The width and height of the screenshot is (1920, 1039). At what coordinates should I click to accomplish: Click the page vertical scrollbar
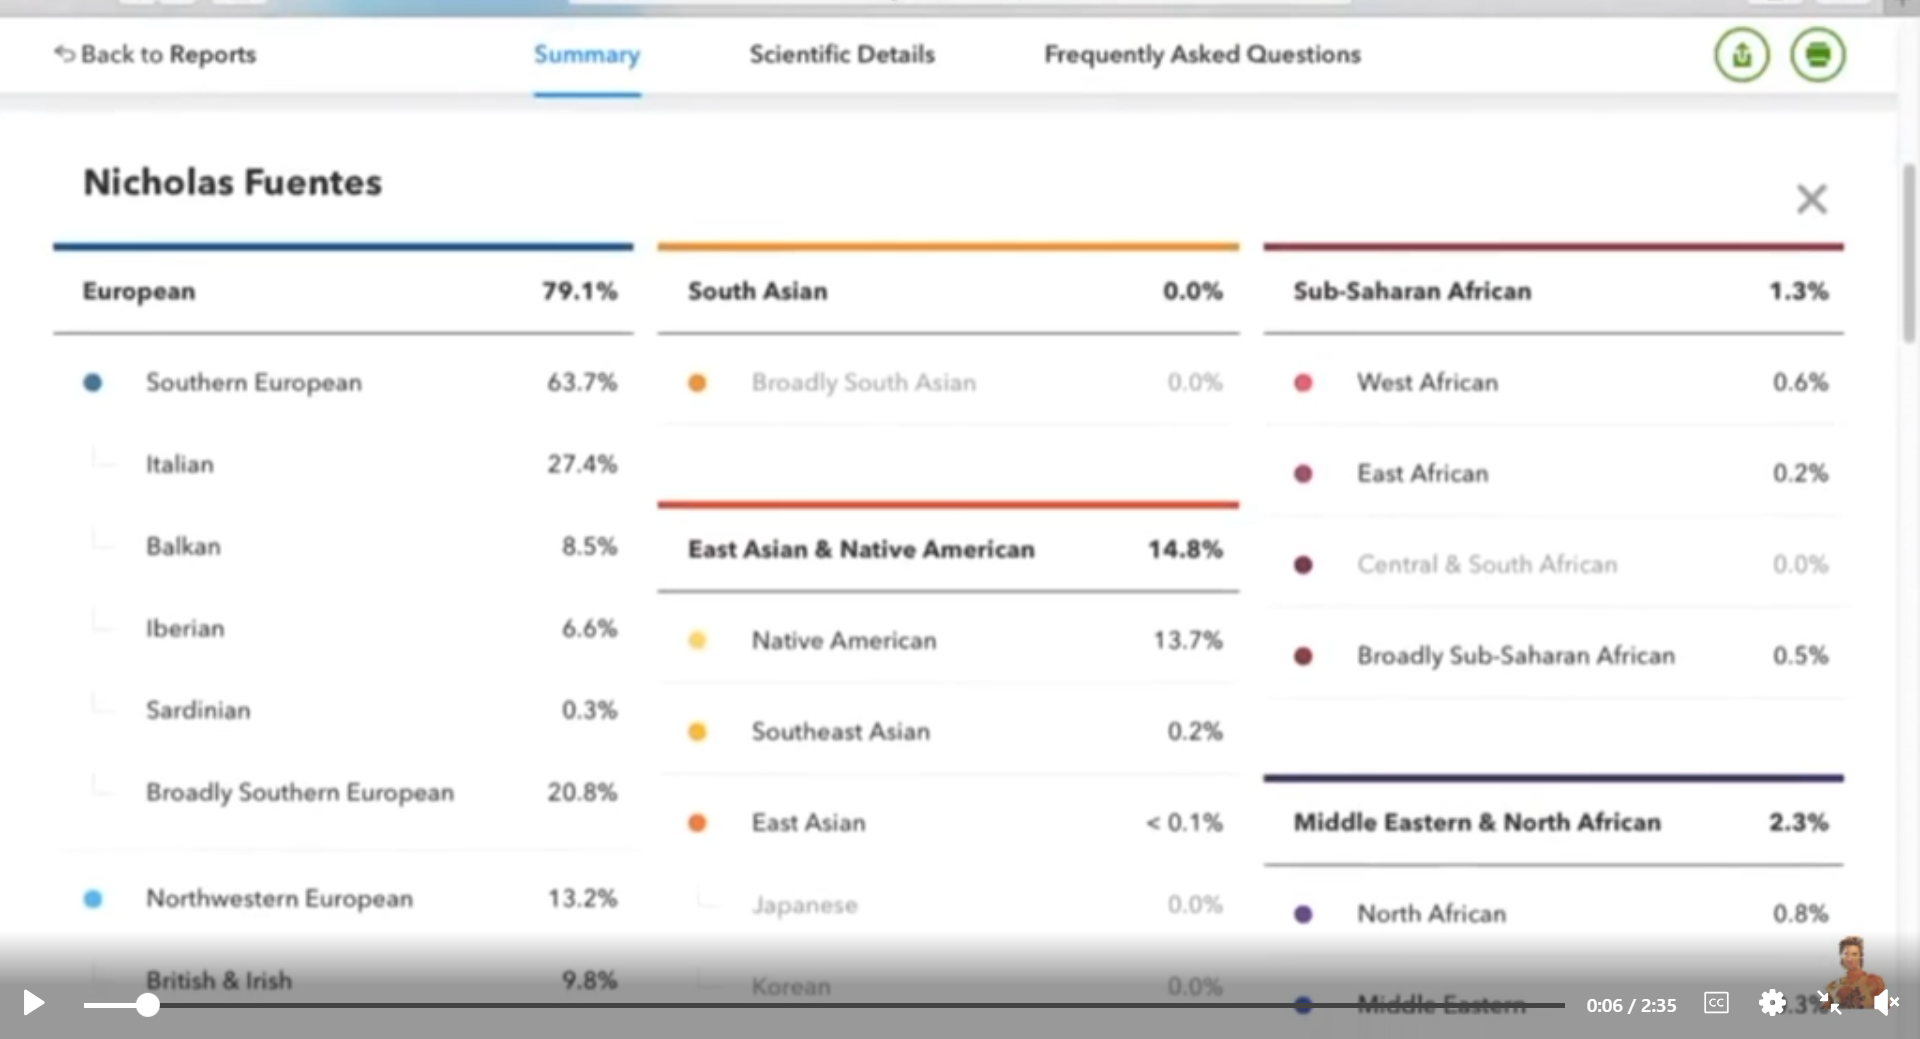tap(1909, 255)
